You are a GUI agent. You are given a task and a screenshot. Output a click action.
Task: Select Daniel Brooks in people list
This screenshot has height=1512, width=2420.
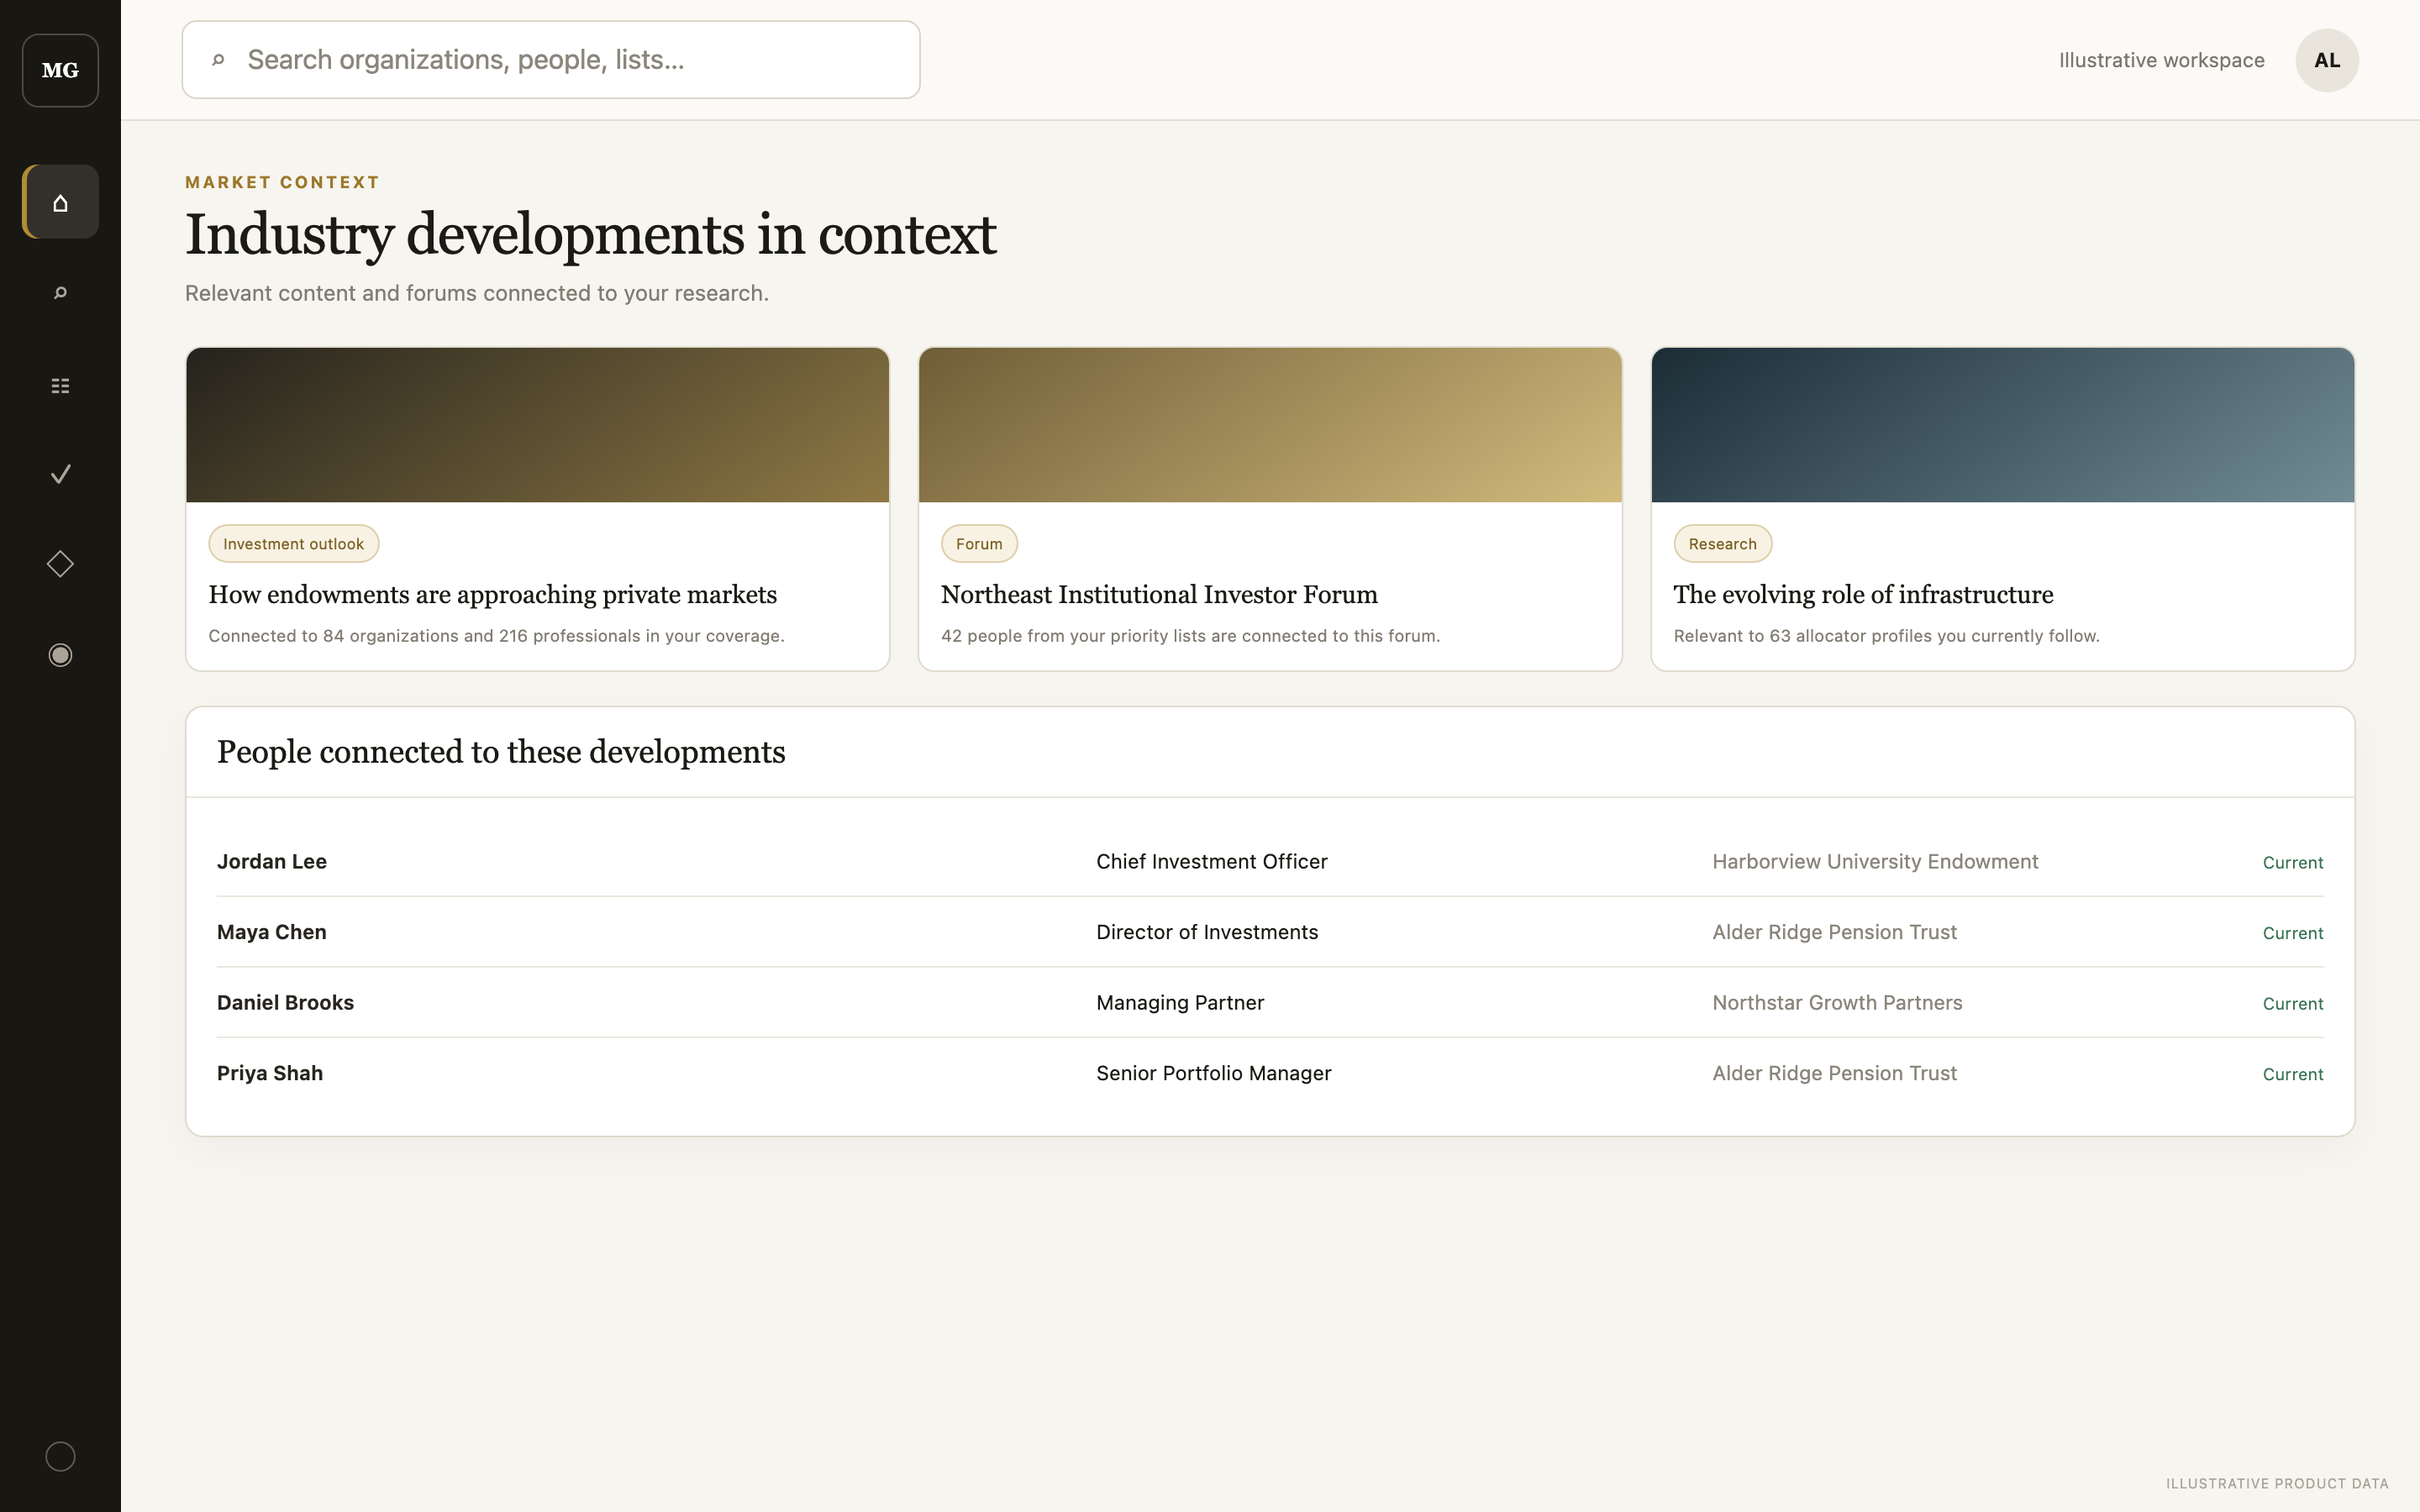click(285, 1003)
